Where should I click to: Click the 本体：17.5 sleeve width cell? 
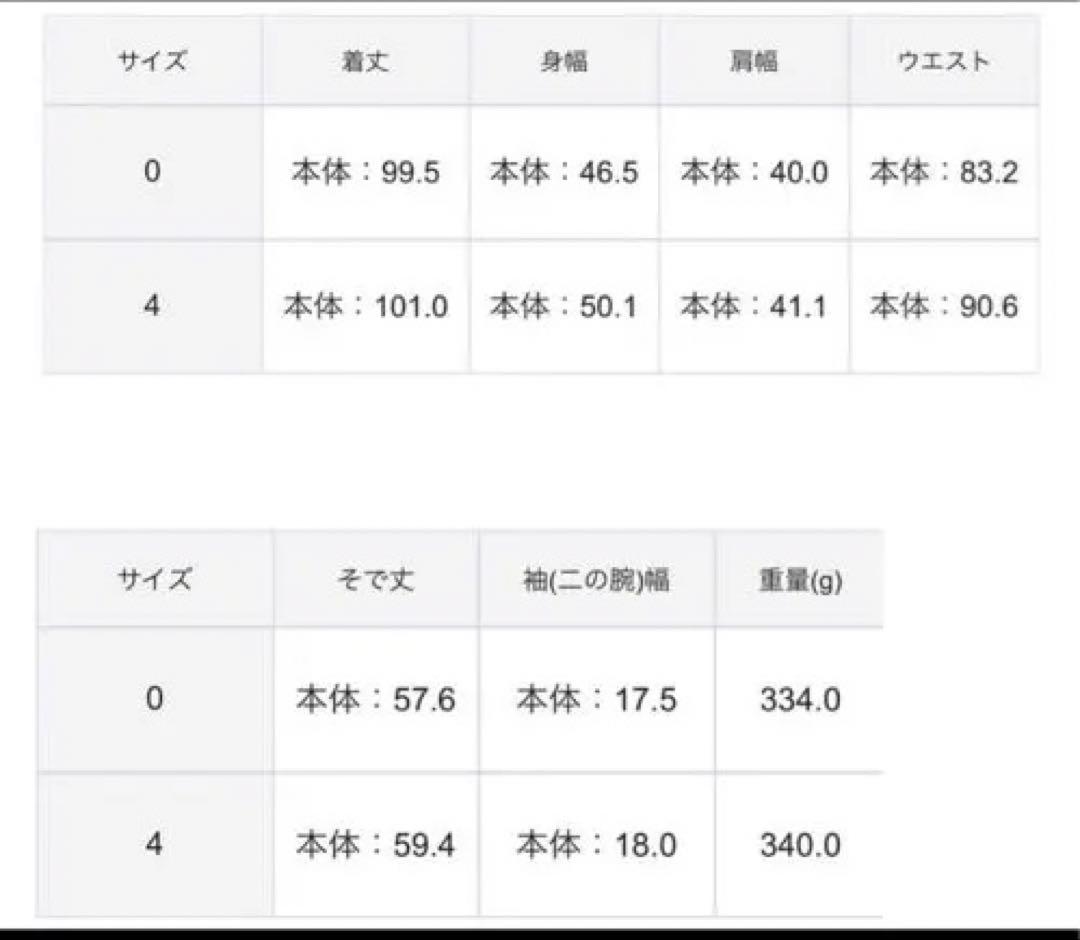pos(596,700)
